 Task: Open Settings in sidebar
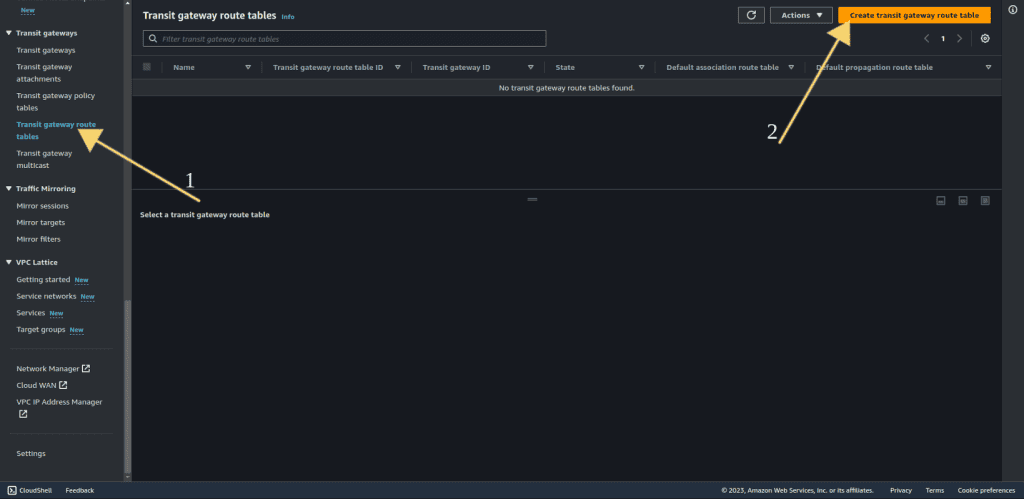tap(31, 453)
